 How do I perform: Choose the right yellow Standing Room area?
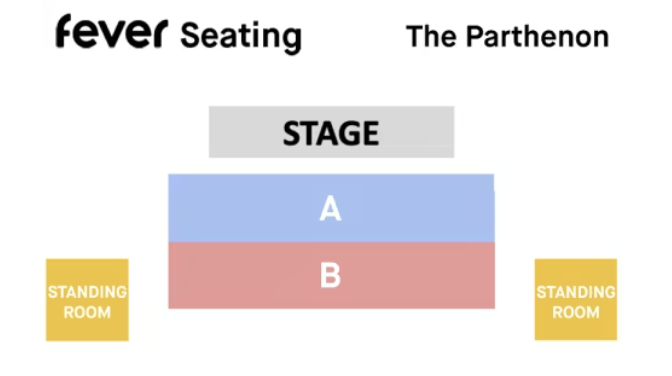(x=576, y=300)
